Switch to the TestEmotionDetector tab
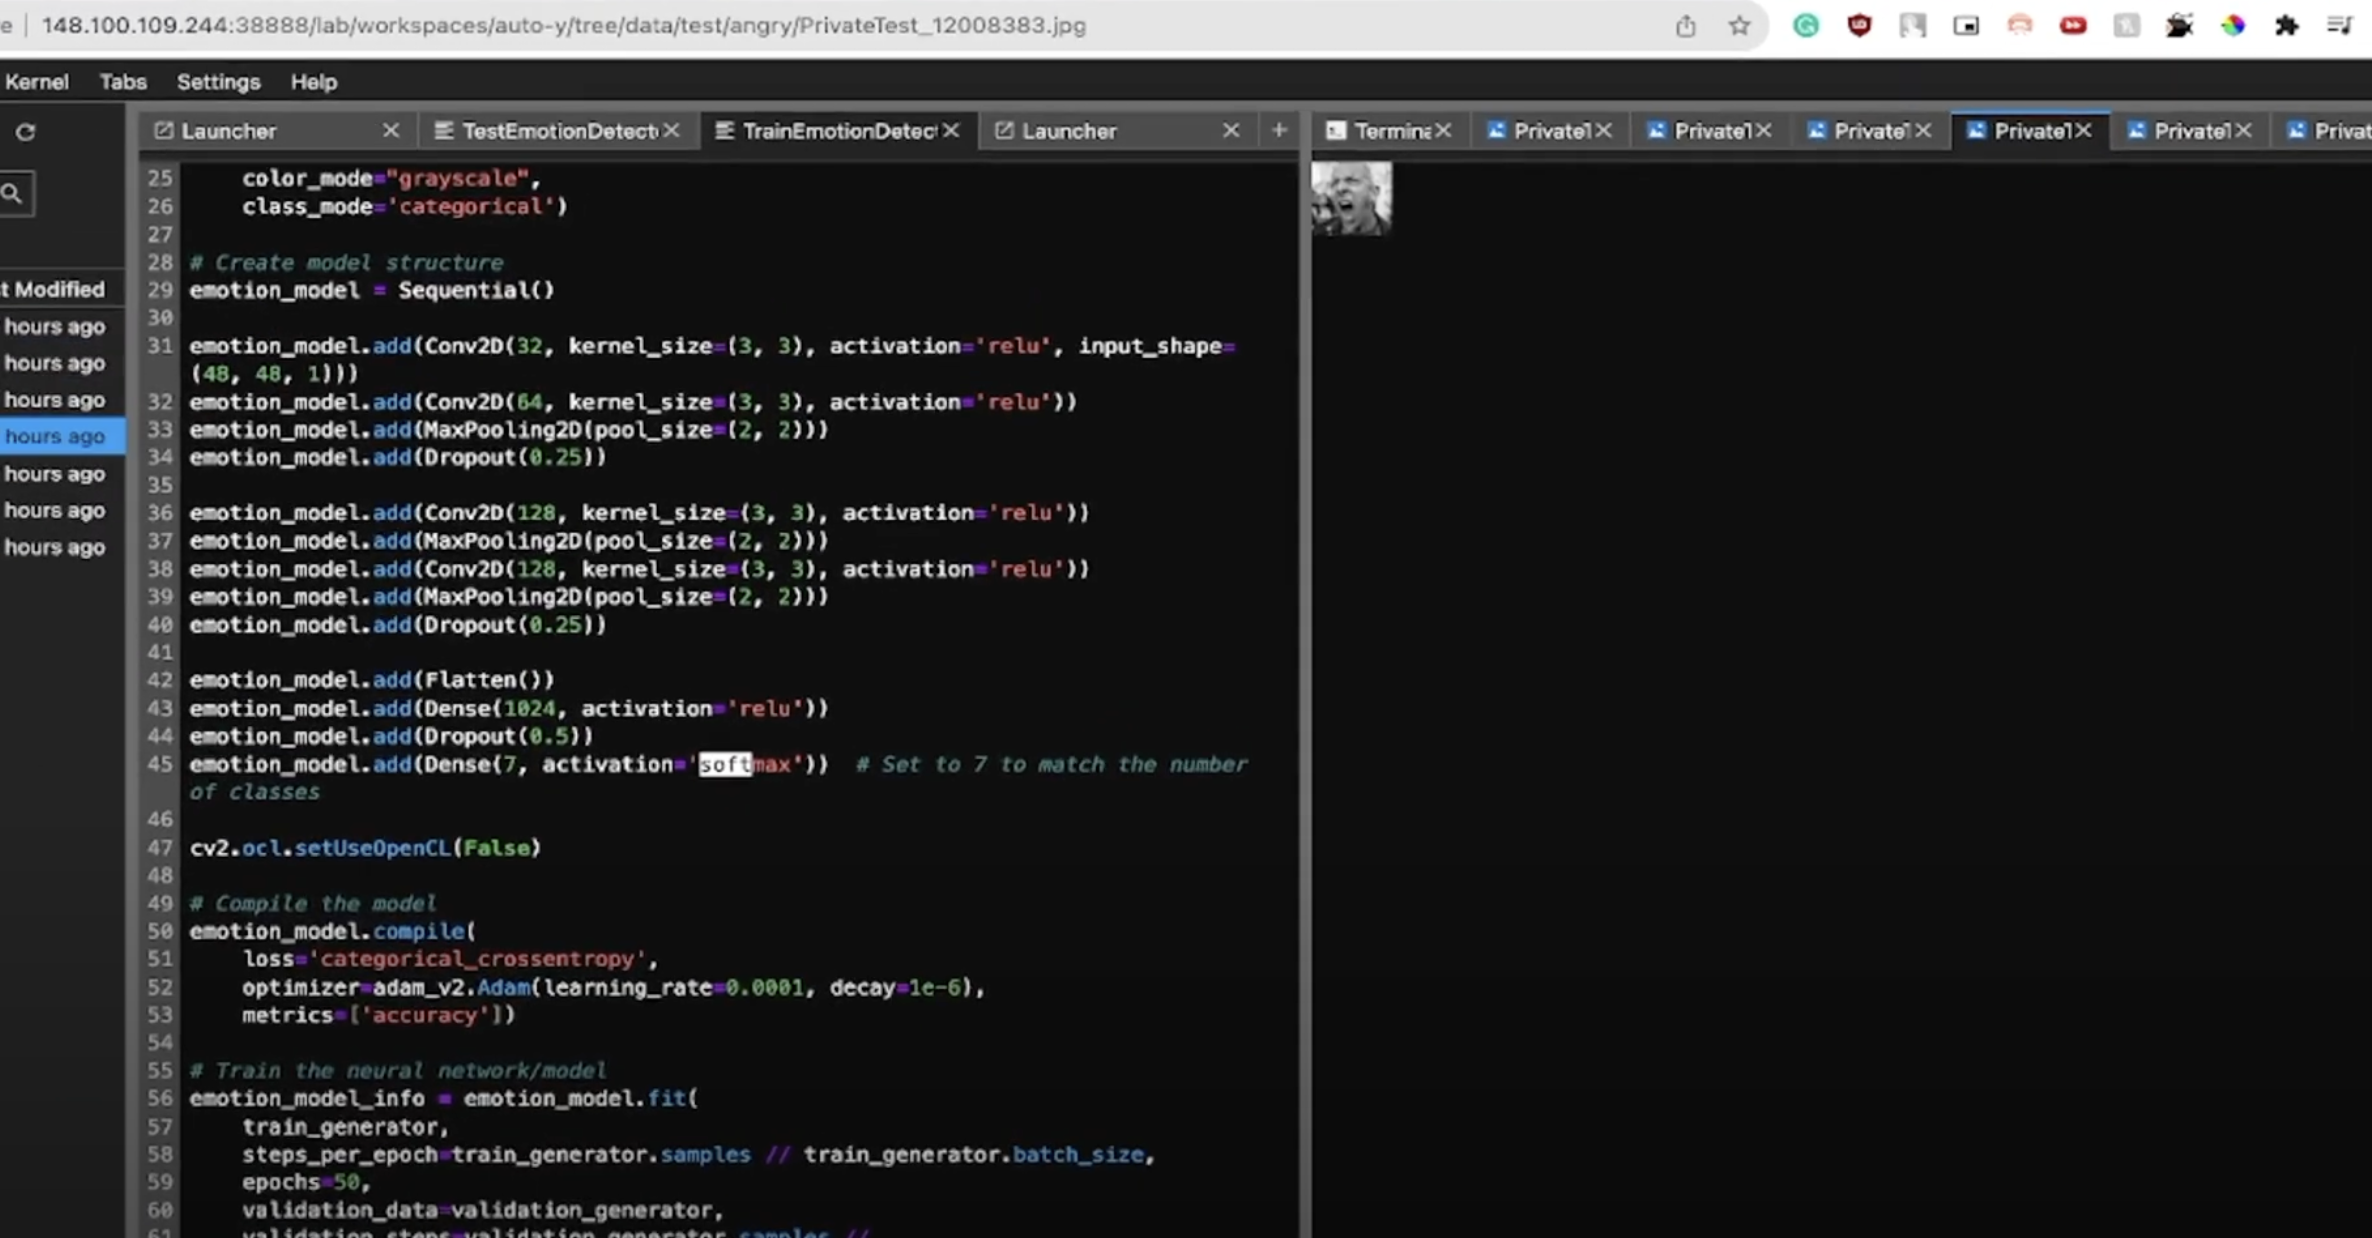Screen dimensions: 2372x1238 pyautogui.click(x=558, y=131)
